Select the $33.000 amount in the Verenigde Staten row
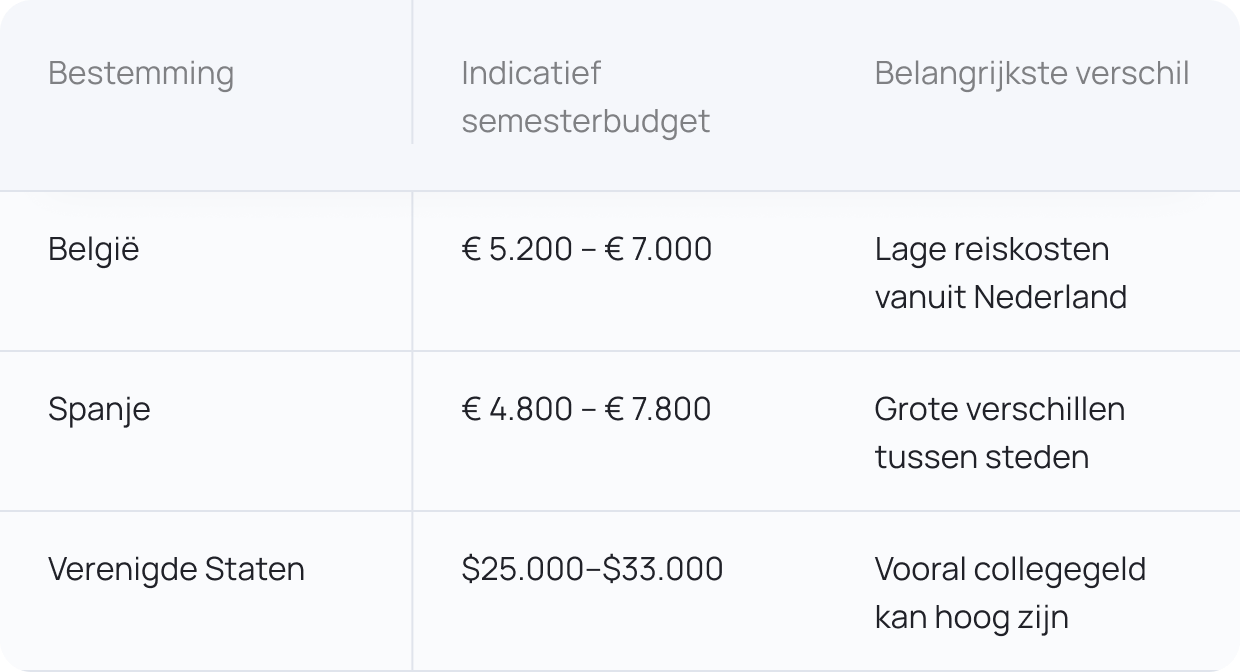The height and width of the screenshot is (672, 1240). pos(663,569)
